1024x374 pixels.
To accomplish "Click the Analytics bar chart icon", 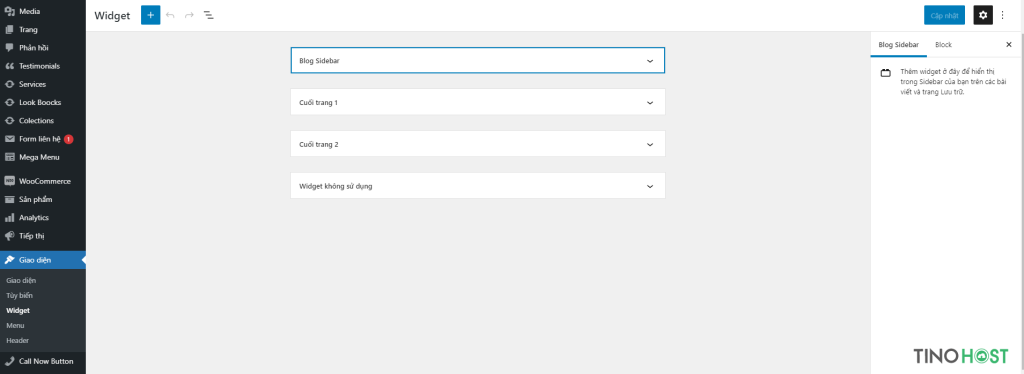I will [x=9, y=218].
